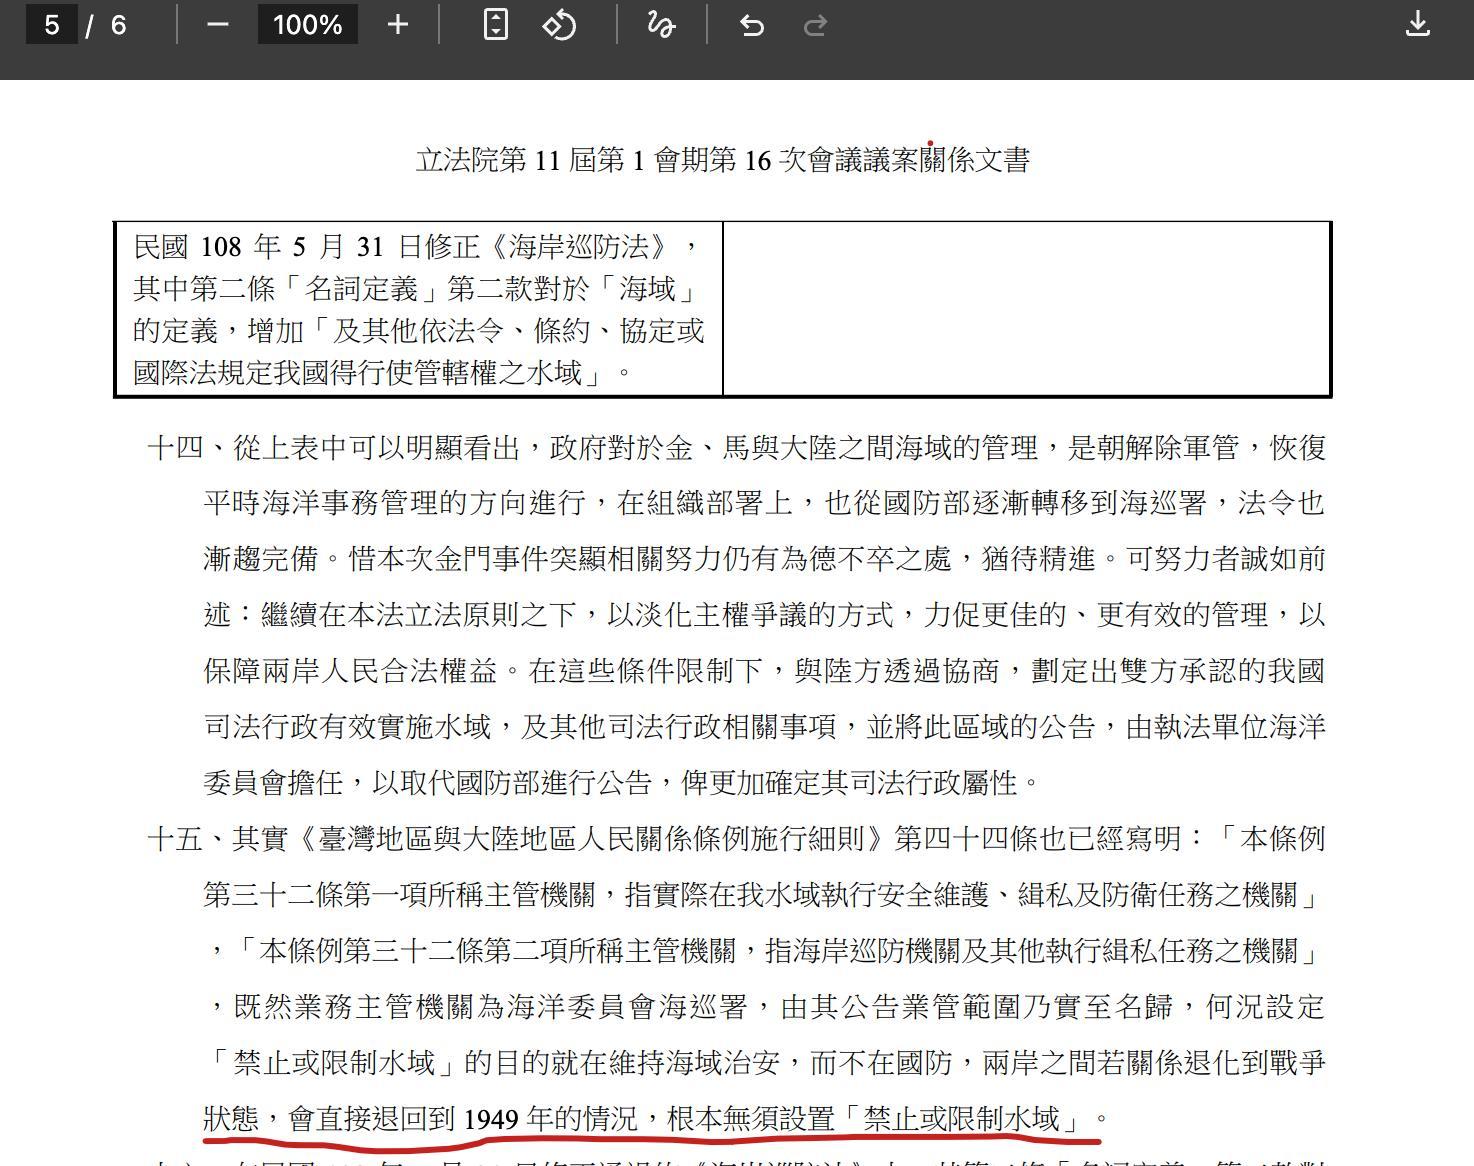Rotate the page counterclockwise

(557, 26)
